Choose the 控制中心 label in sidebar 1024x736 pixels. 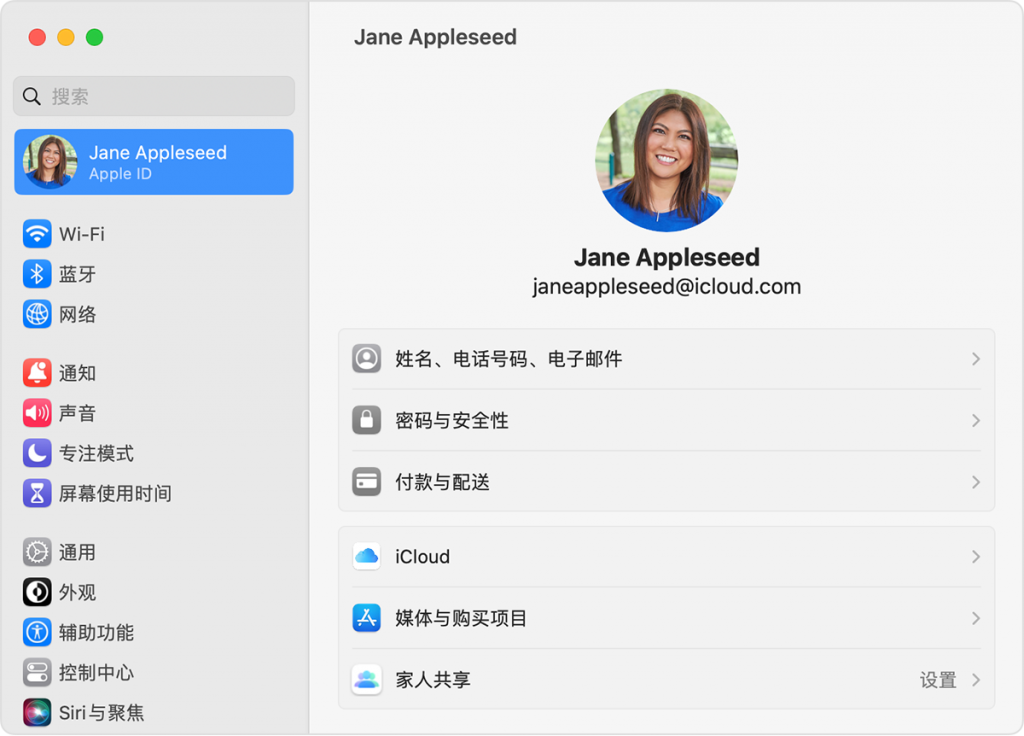pyautogui.click(x=96, y=673)
